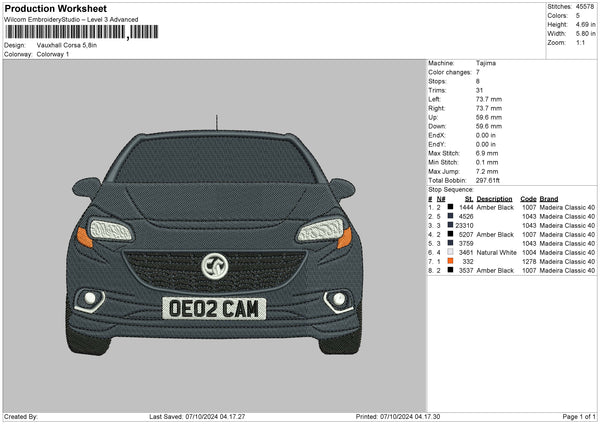Click the St. column header

pyautogui.click(x=469, y=199)
